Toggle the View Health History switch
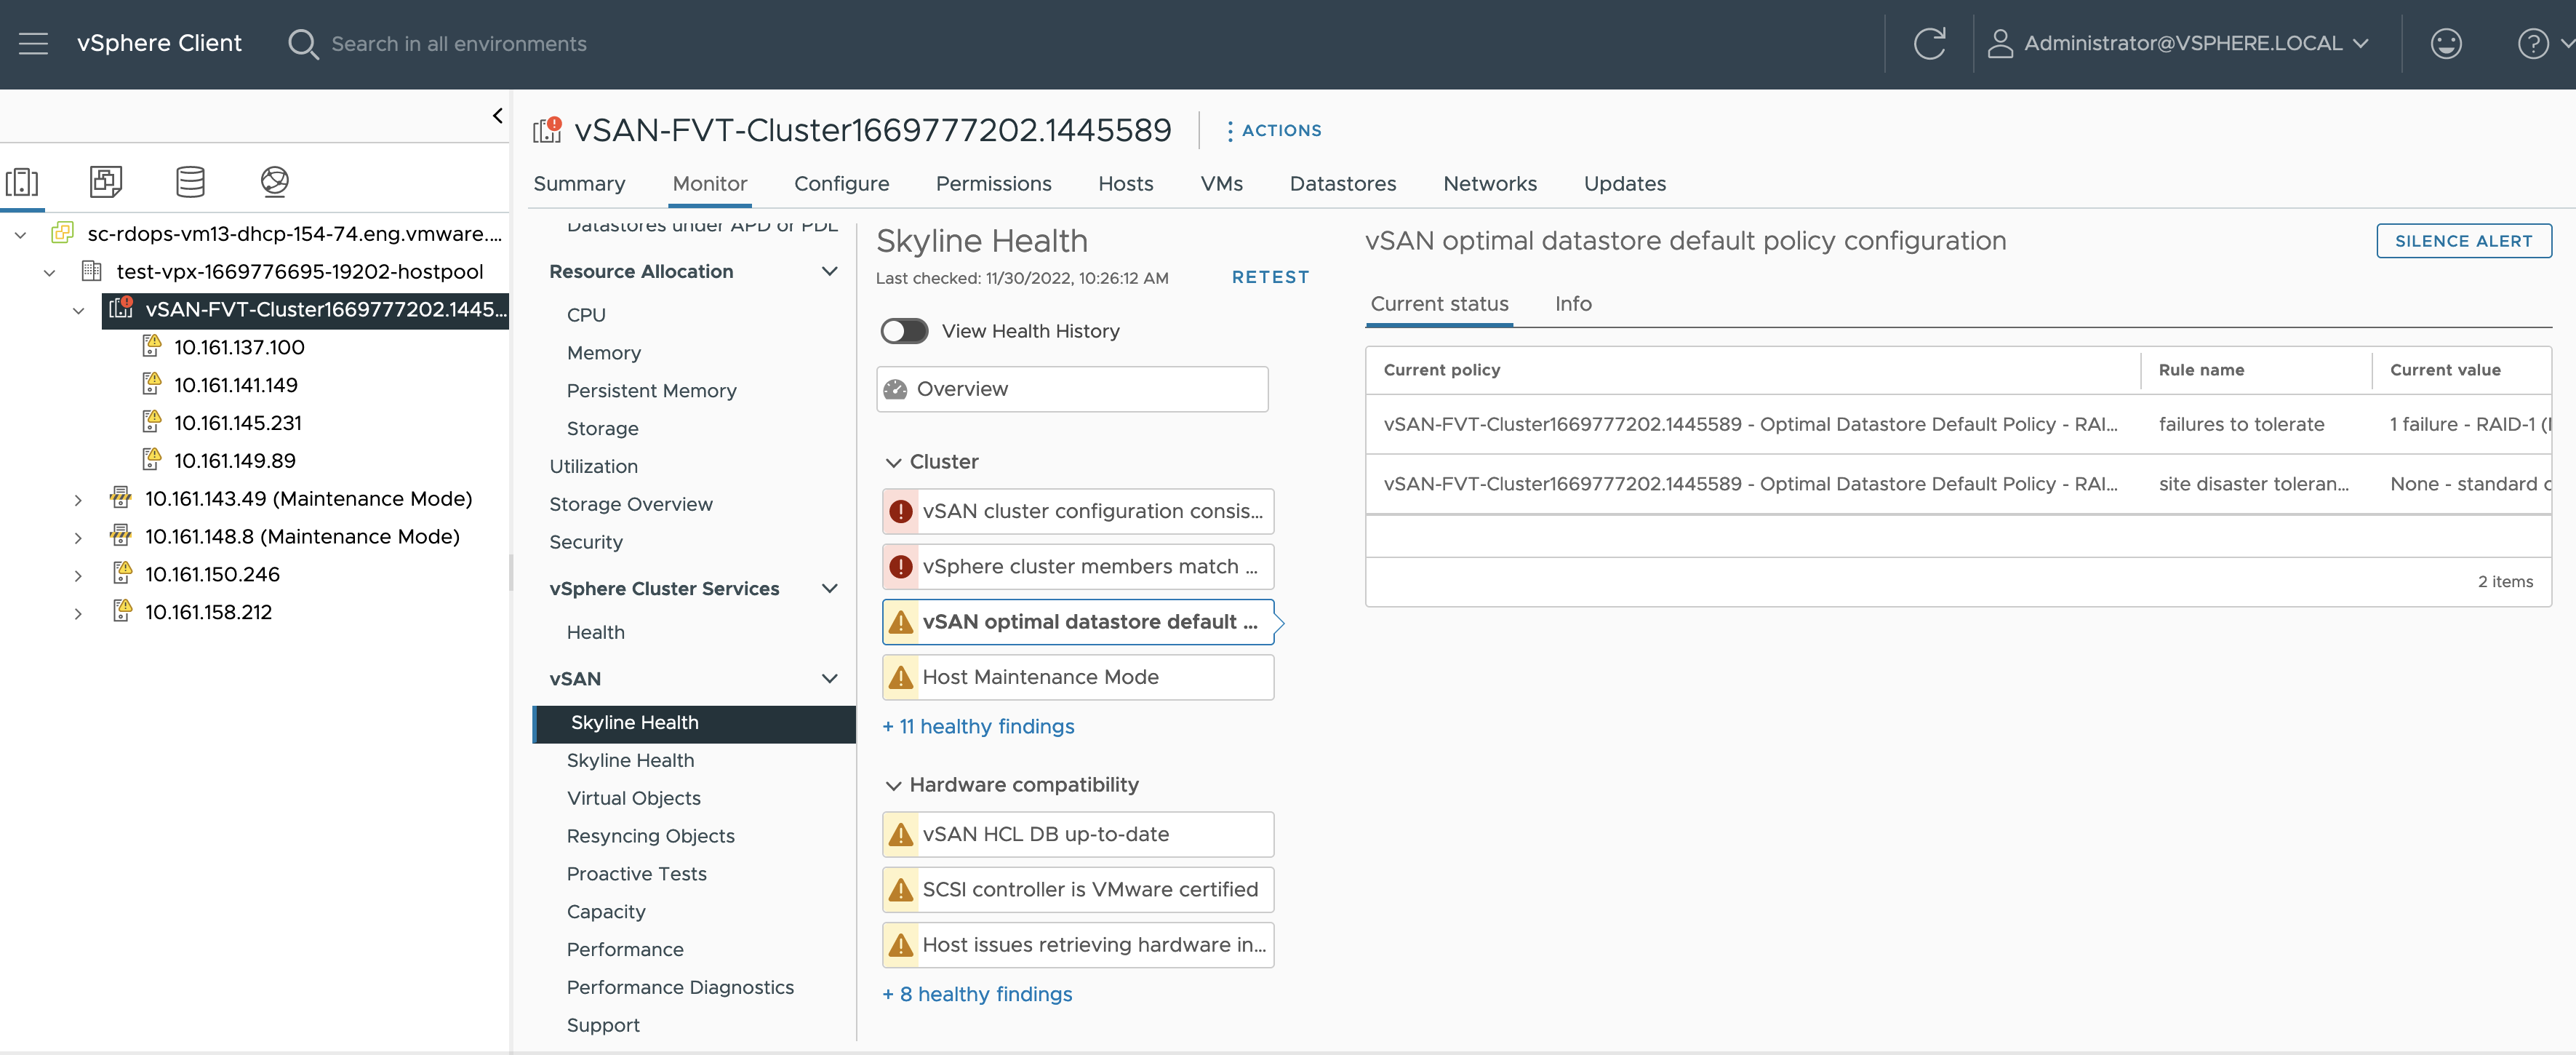2576x1055 pixels. point(900,330)
